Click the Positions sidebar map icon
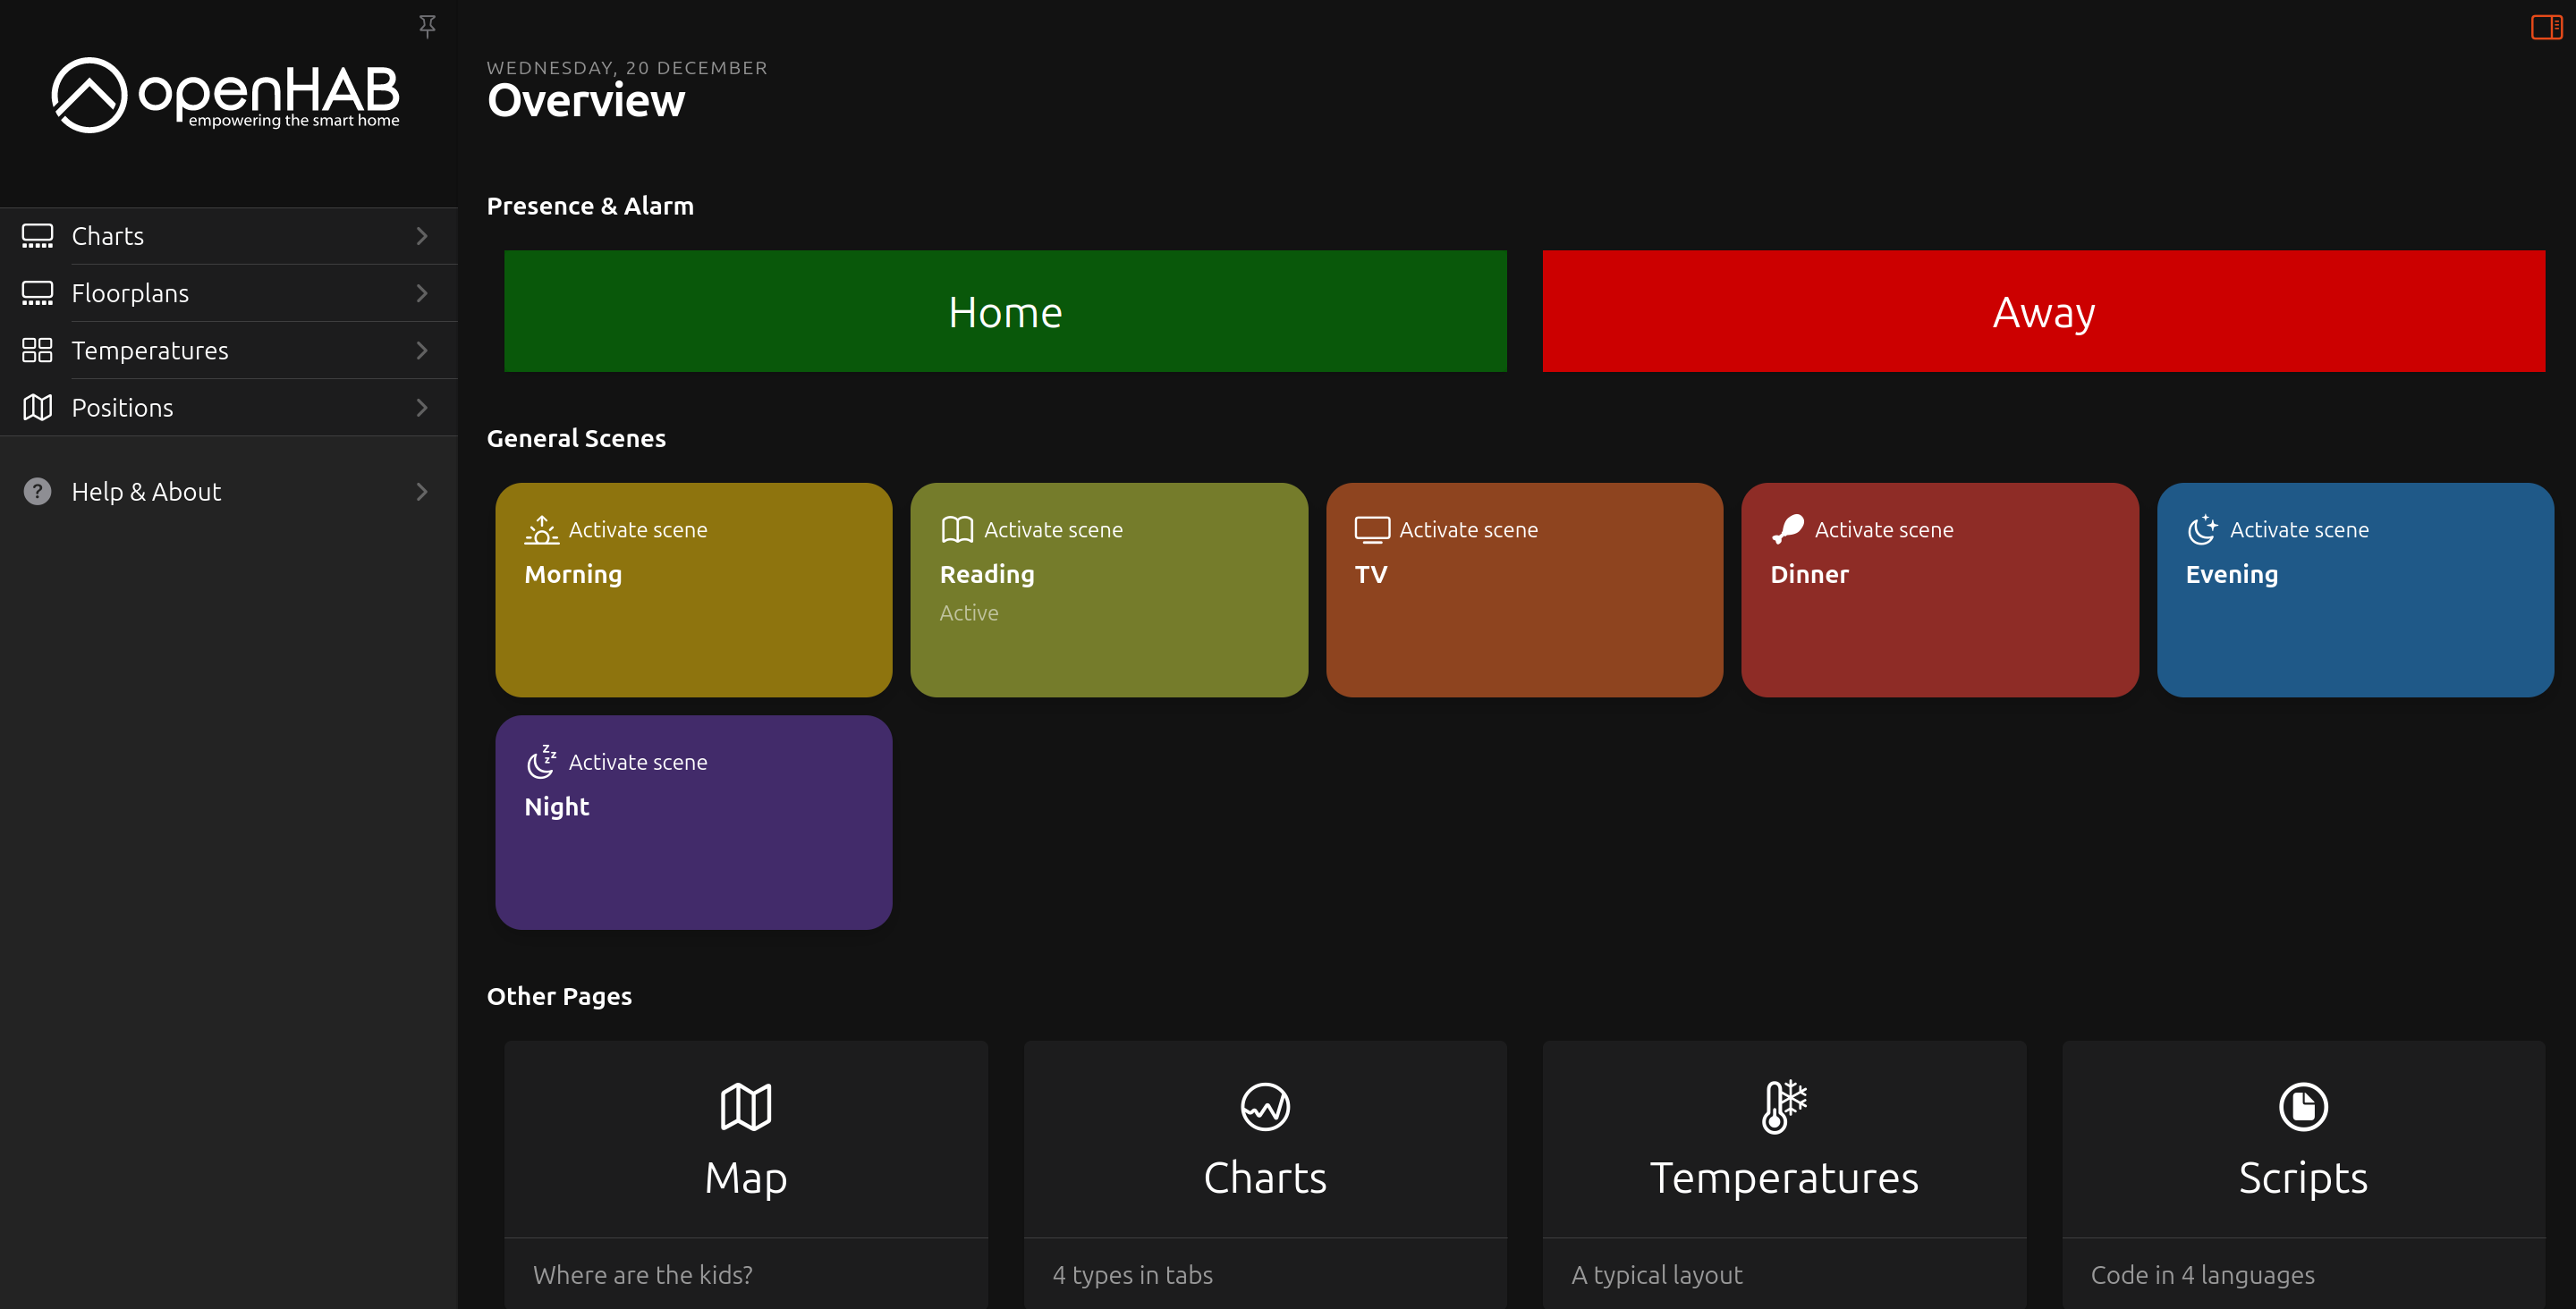The height and width of the screenshot is (1309, 2576). [x=37, y=407]
